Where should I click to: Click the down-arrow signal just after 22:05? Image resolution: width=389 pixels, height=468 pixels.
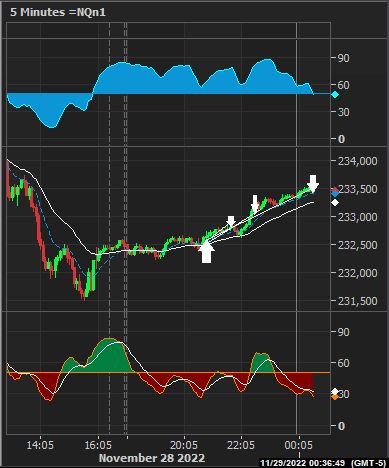[x=255, y=204]
